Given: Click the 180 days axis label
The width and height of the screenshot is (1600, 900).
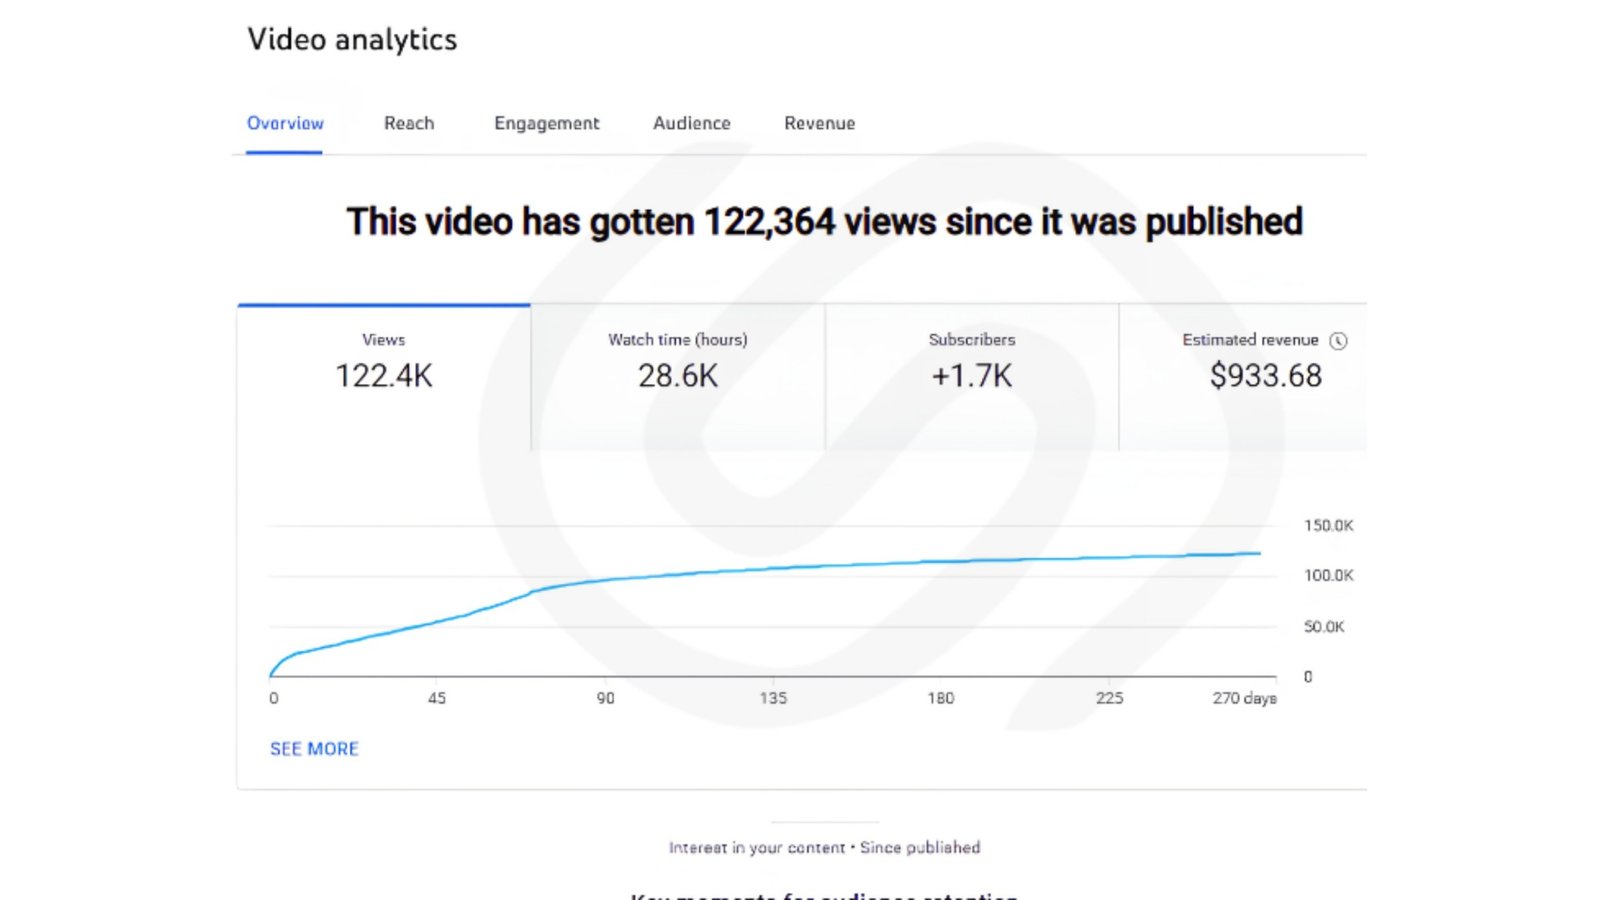Looking at the screenshot, I should coord(941,698).
